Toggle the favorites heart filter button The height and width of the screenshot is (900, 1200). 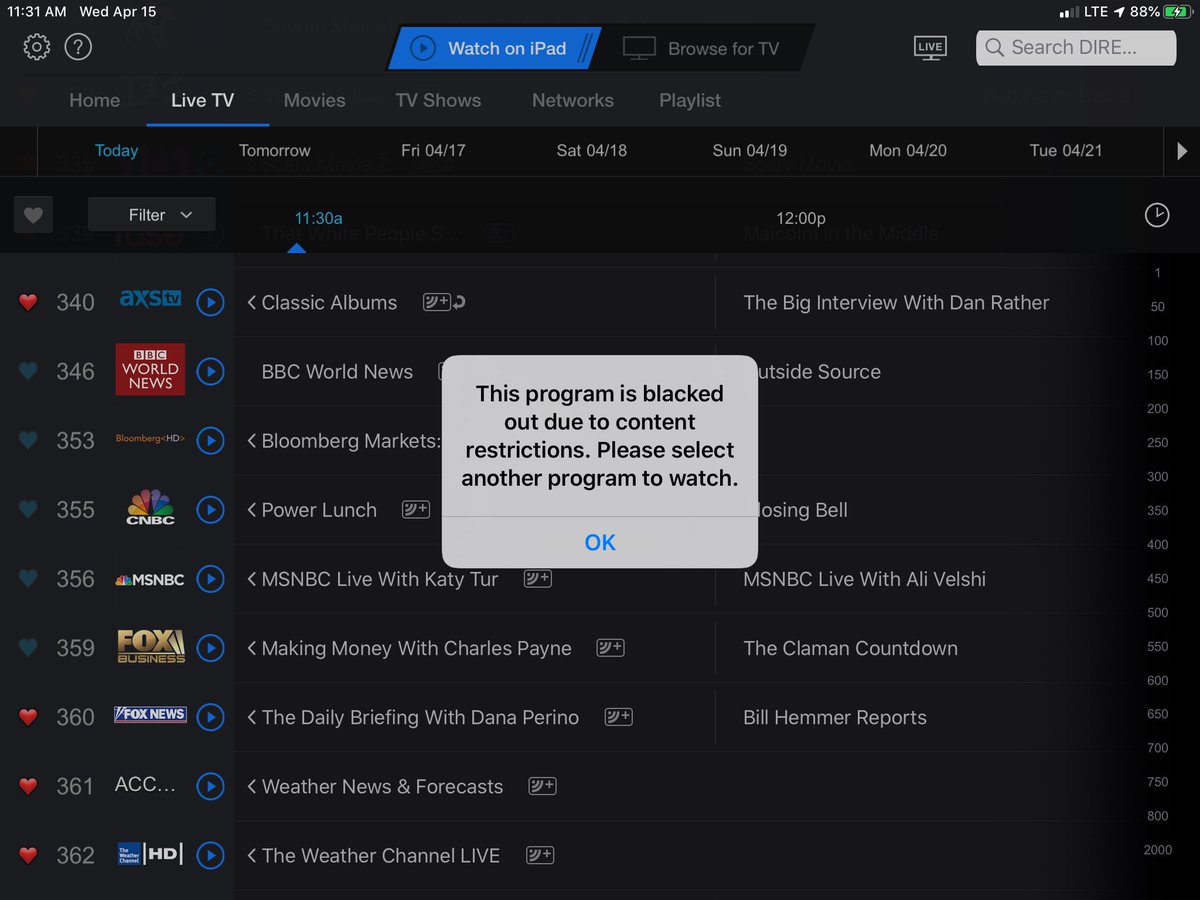coord(33,215)
